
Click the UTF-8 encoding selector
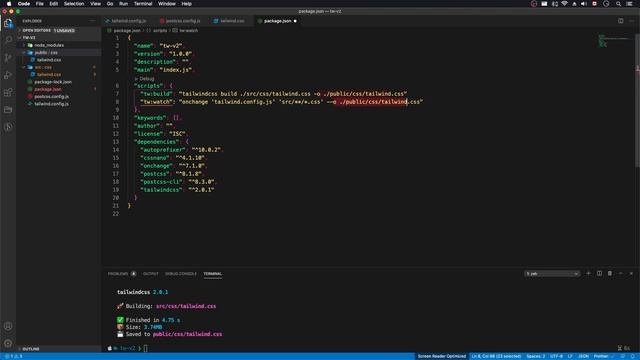pos(556,356)
